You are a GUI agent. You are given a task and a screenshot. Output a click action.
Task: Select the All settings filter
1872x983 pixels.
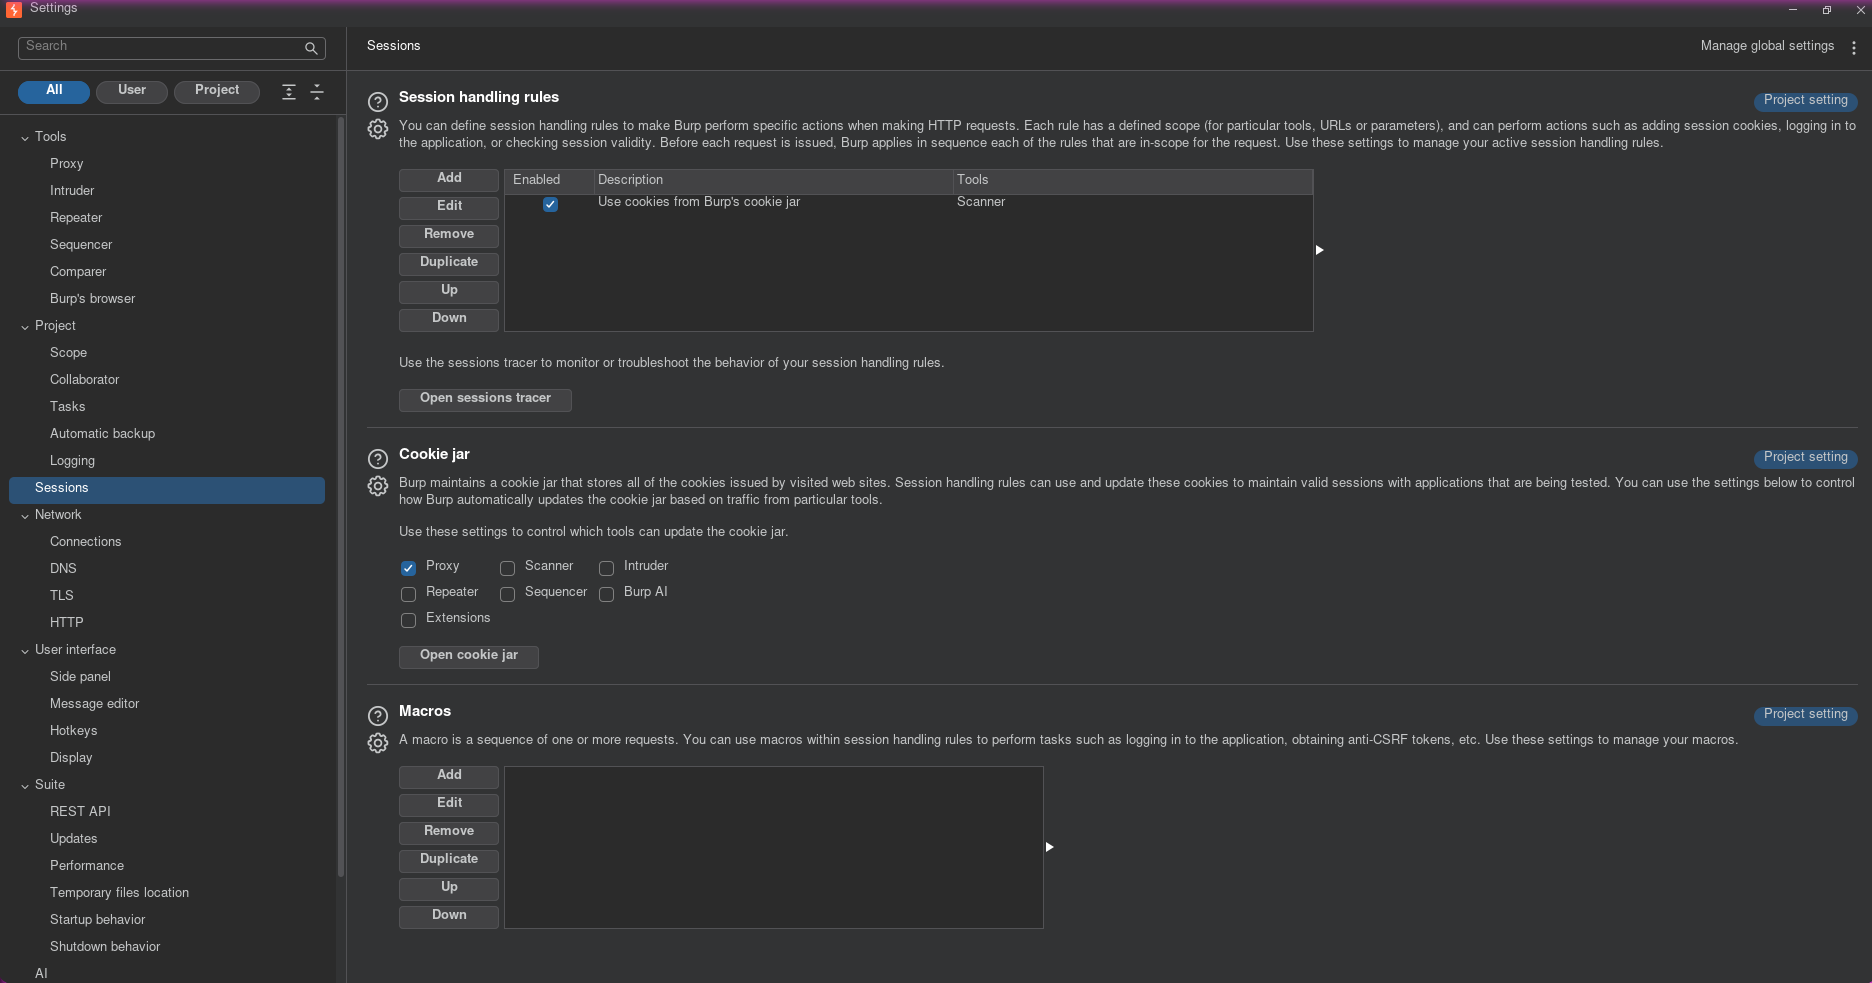pos(54,91)
